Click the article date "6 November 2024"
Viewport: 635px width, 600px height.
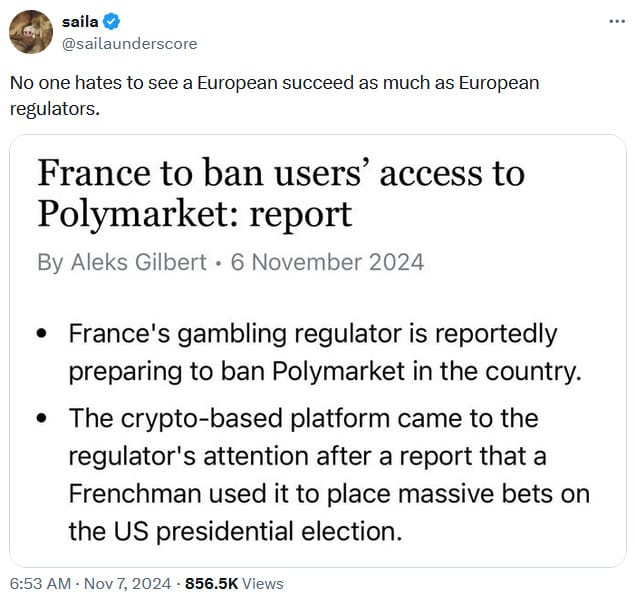click(327, 263)
